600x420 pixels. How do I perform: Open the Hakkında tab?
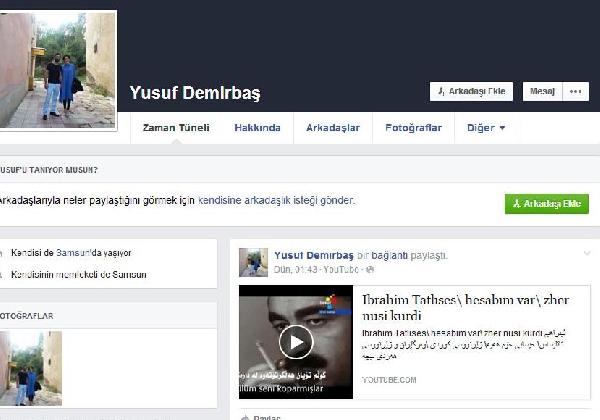[258, 128]
